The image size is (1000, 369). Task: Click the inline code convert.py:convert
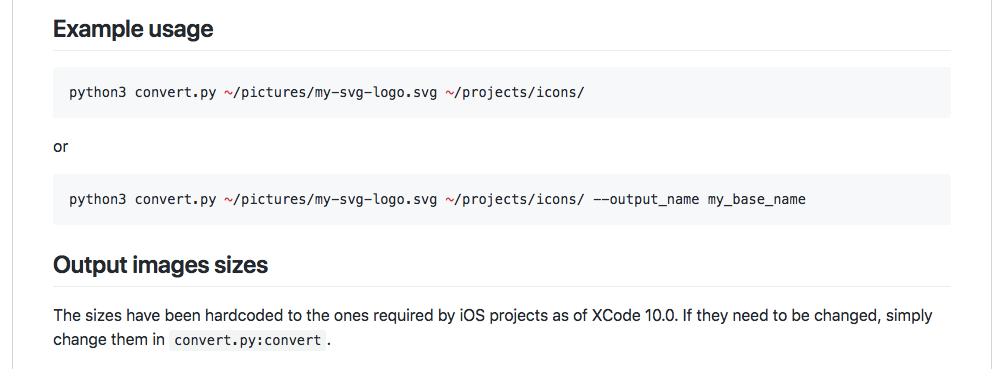pyautogui.click(x=247, y=340)
